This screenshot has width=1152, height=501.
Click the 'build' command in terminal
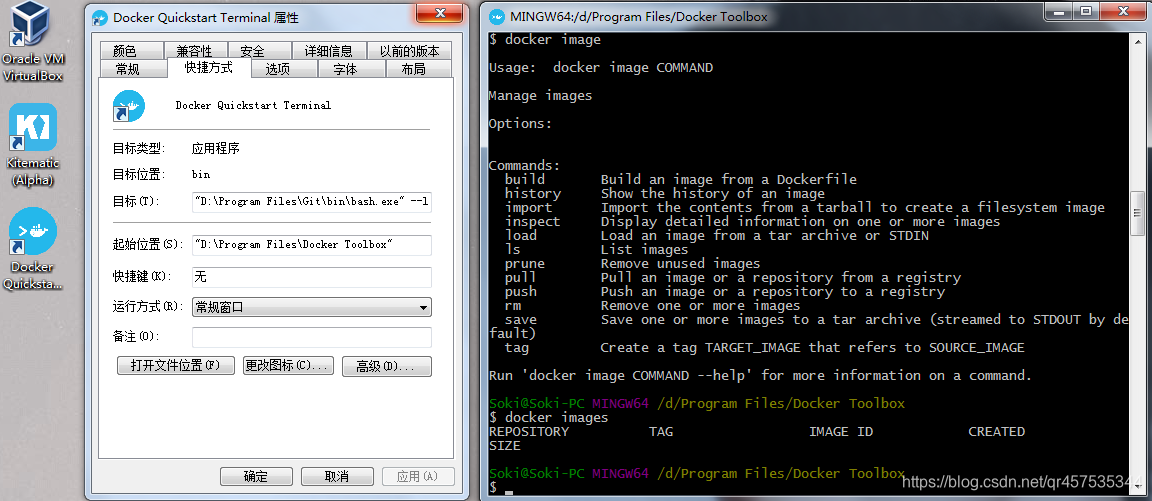point(525,179)
